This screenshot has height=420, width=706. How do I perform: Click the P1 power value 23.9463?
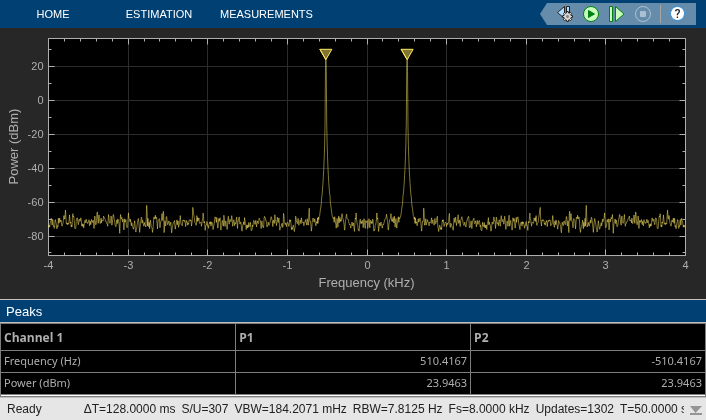(x=446, y=383)
